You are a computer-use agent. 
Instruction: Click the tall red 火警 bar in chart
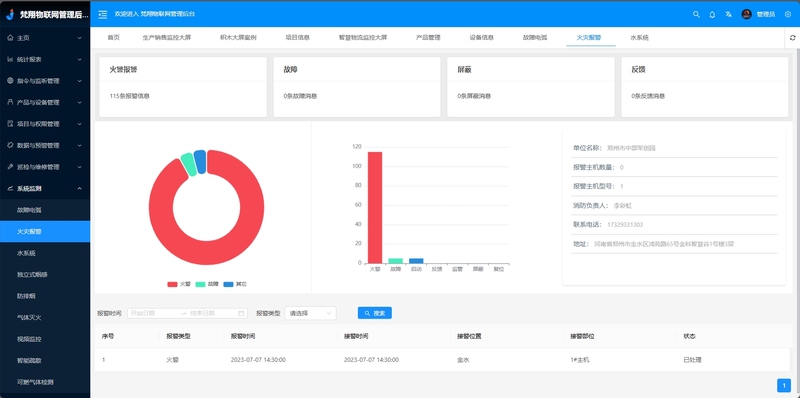click(x=375, y=207)
